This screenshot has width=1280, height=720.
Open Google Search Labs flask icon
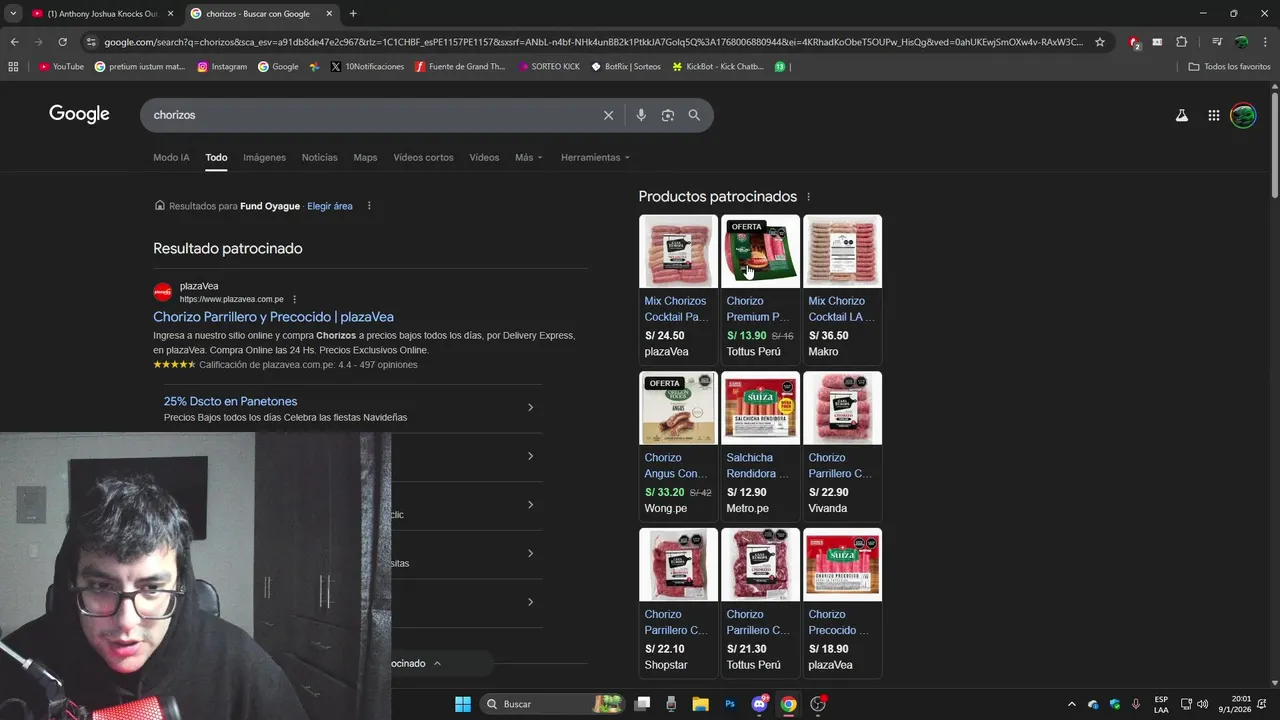1182,115
